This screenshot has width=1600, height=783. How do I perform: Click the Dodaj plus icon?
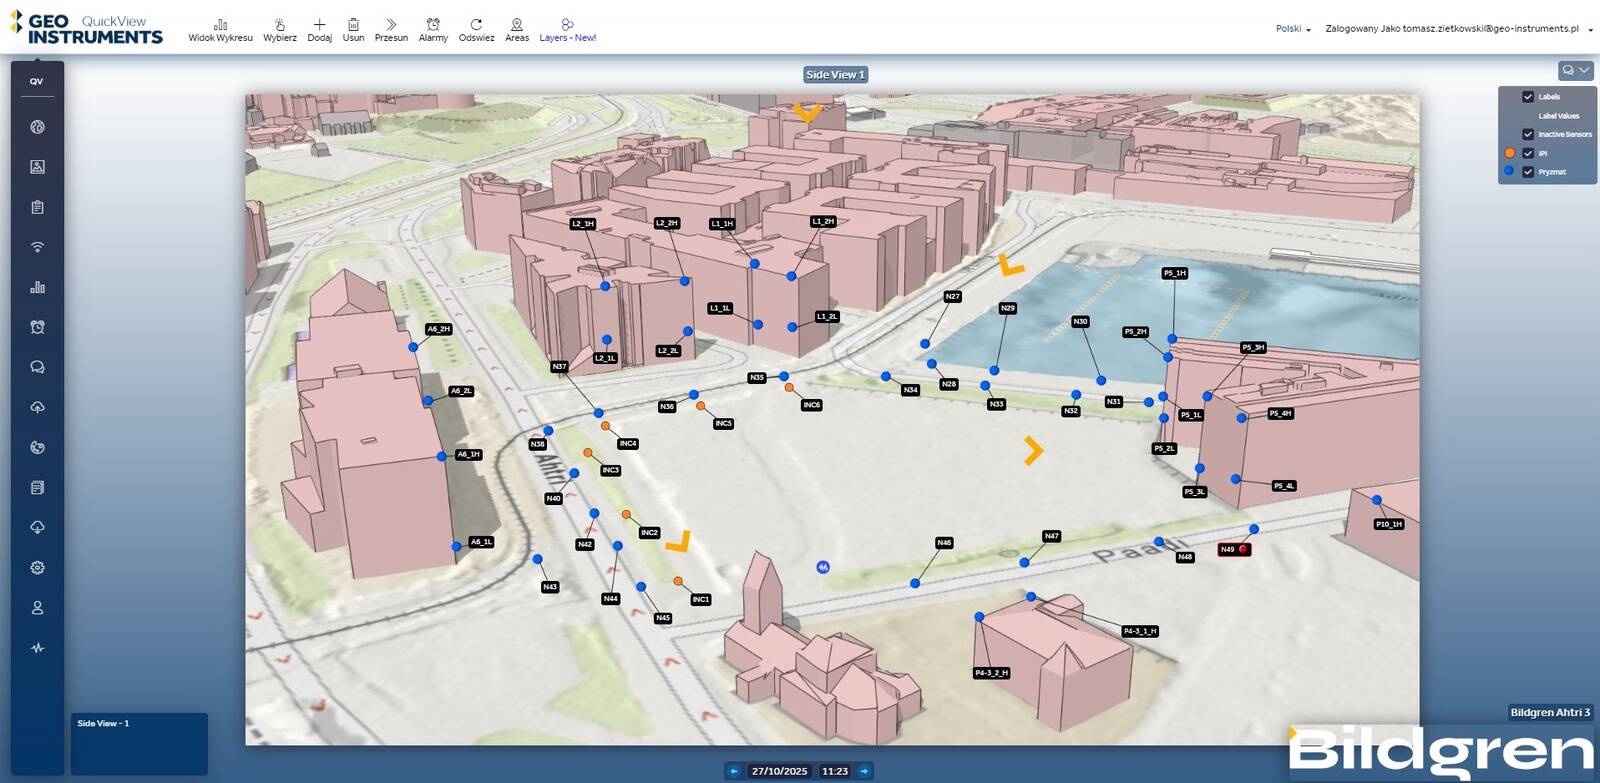(319, 29)
